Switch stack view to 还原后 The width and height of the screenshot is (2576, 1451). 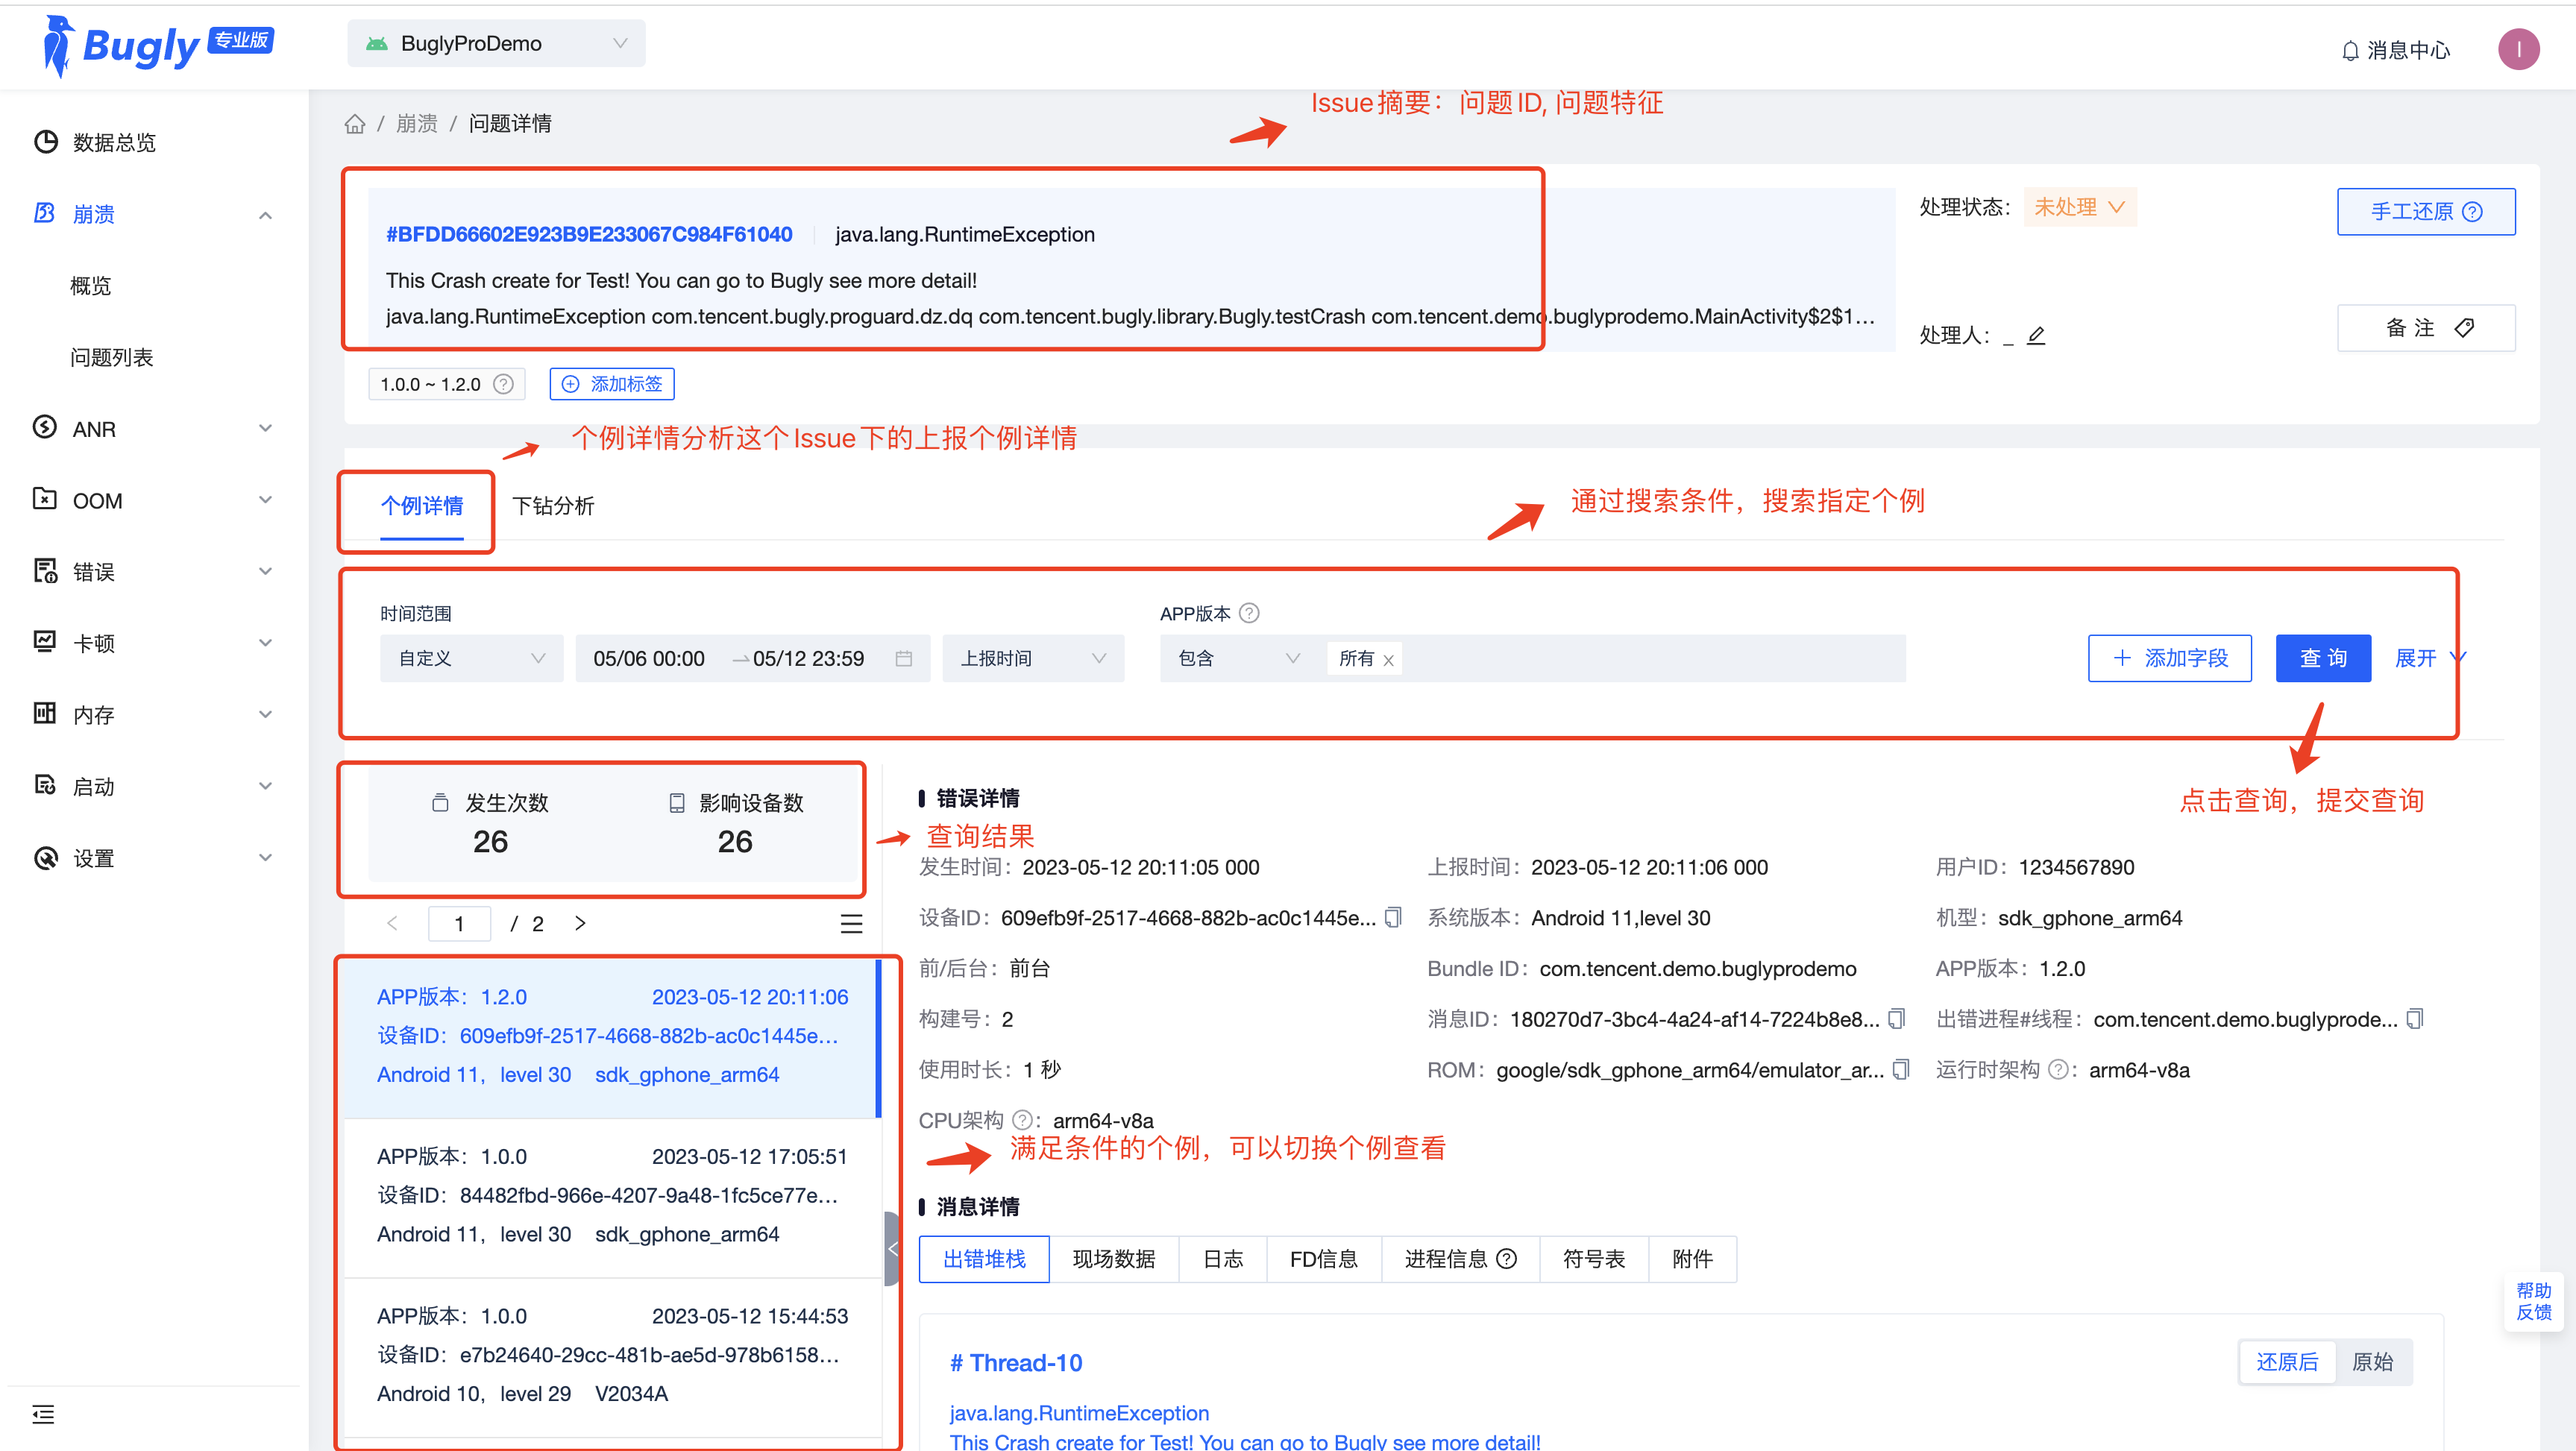(2287, 1362)
